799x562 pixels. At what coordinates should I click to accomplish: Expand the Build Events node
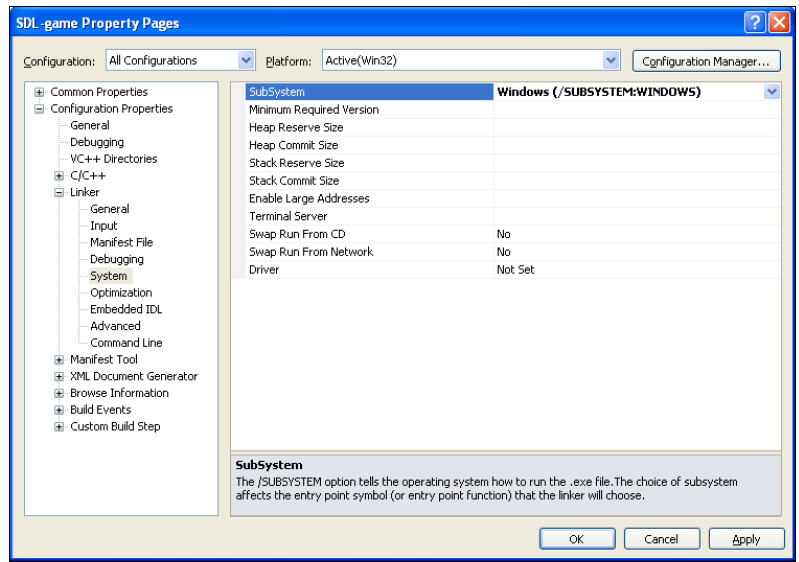(59, 410)
